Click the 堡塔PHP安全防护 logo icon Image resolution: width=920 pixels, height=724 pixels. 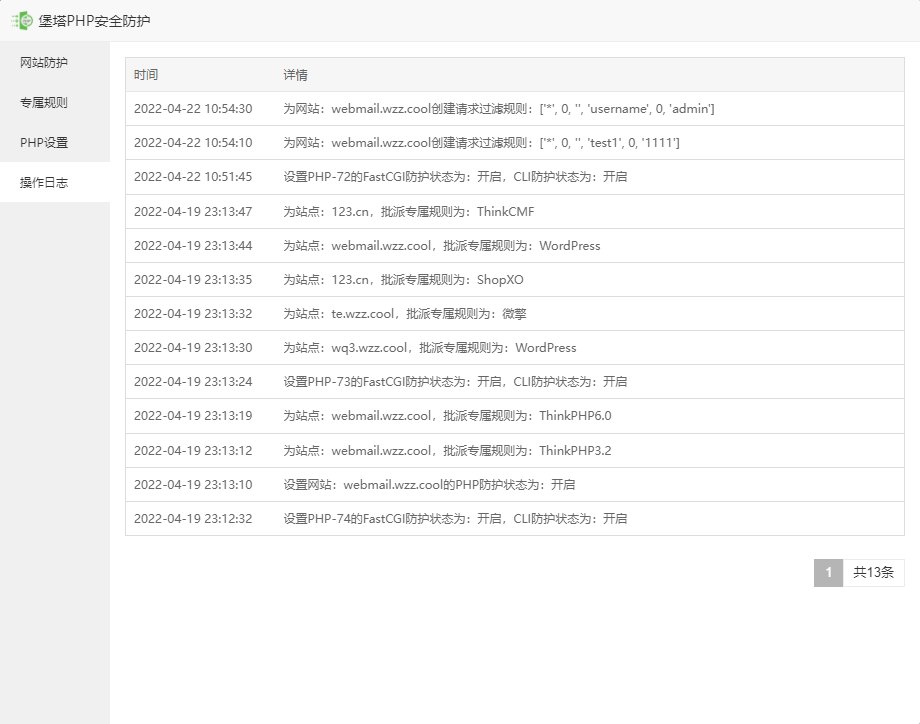coord(22,21)
